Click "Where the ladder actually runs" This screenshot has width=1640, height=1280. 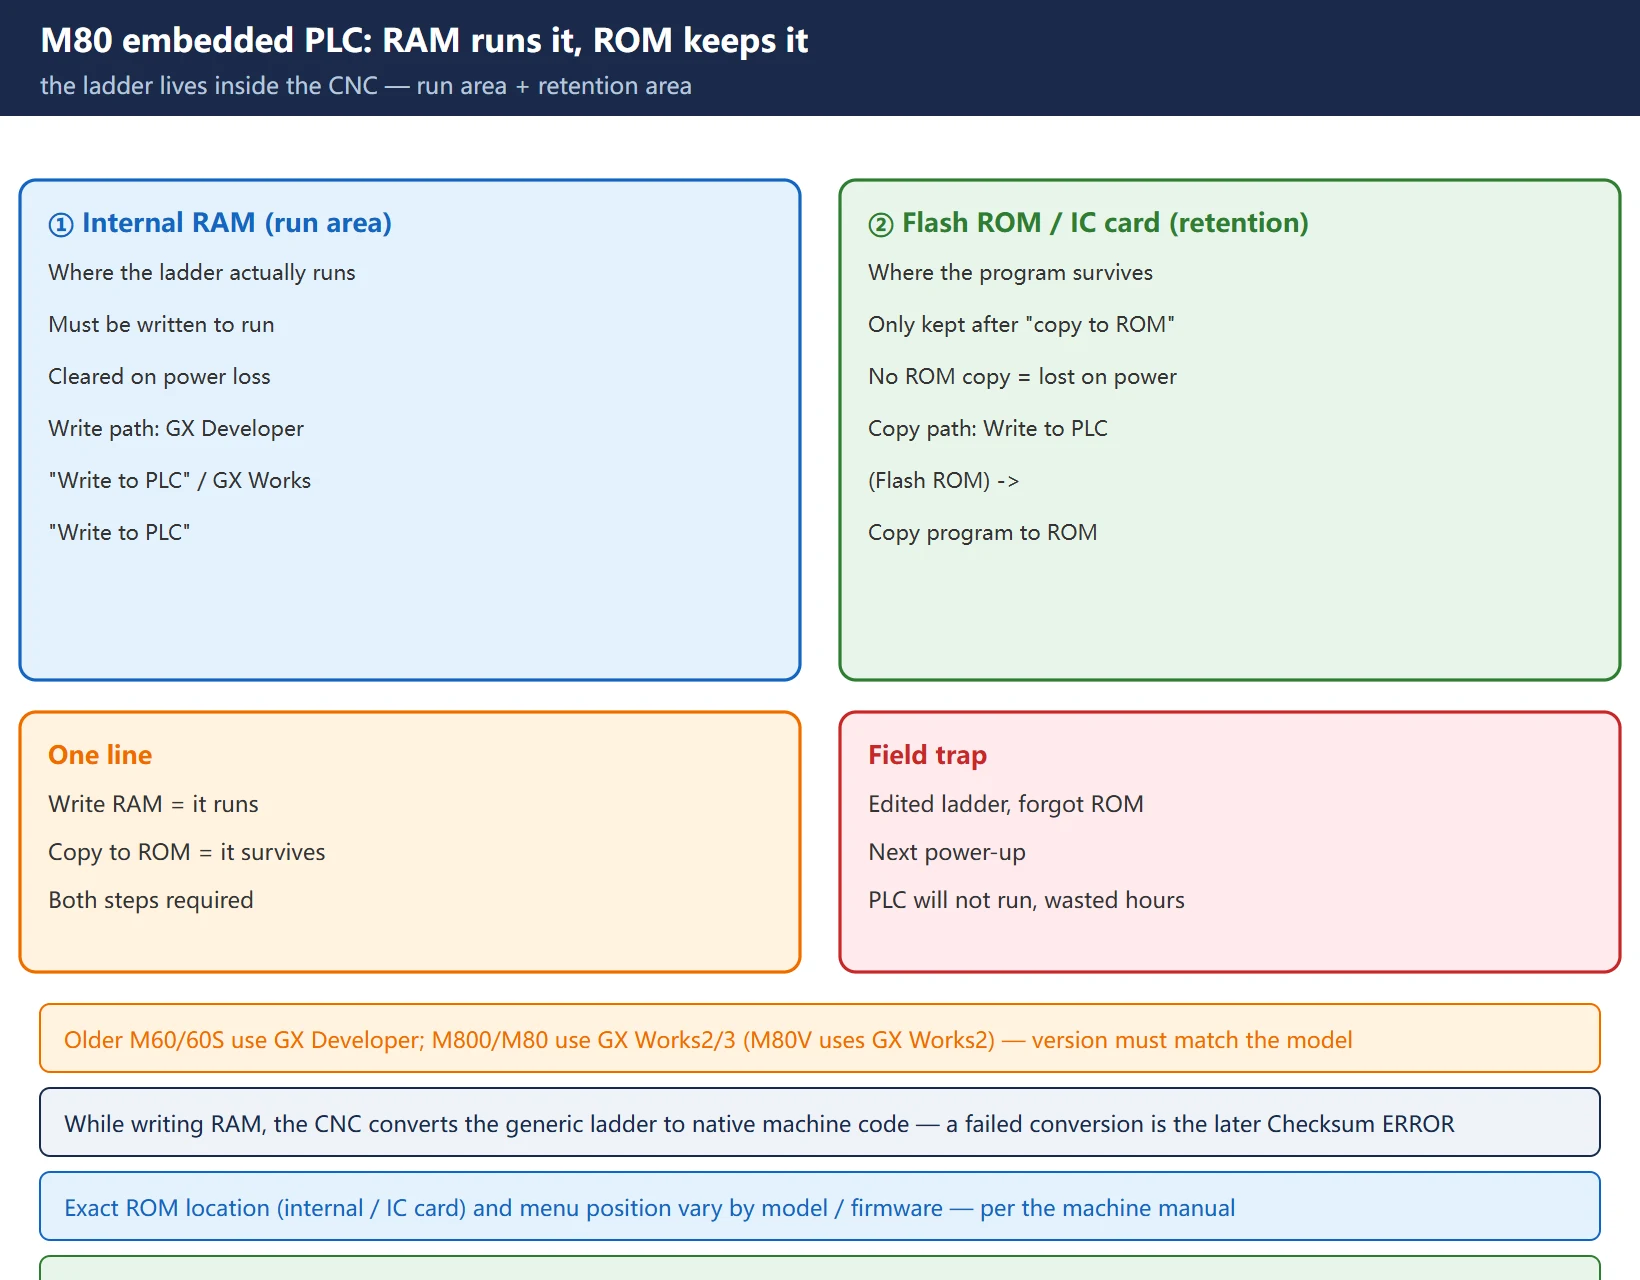pyautogui.click(x=202, y=273)
